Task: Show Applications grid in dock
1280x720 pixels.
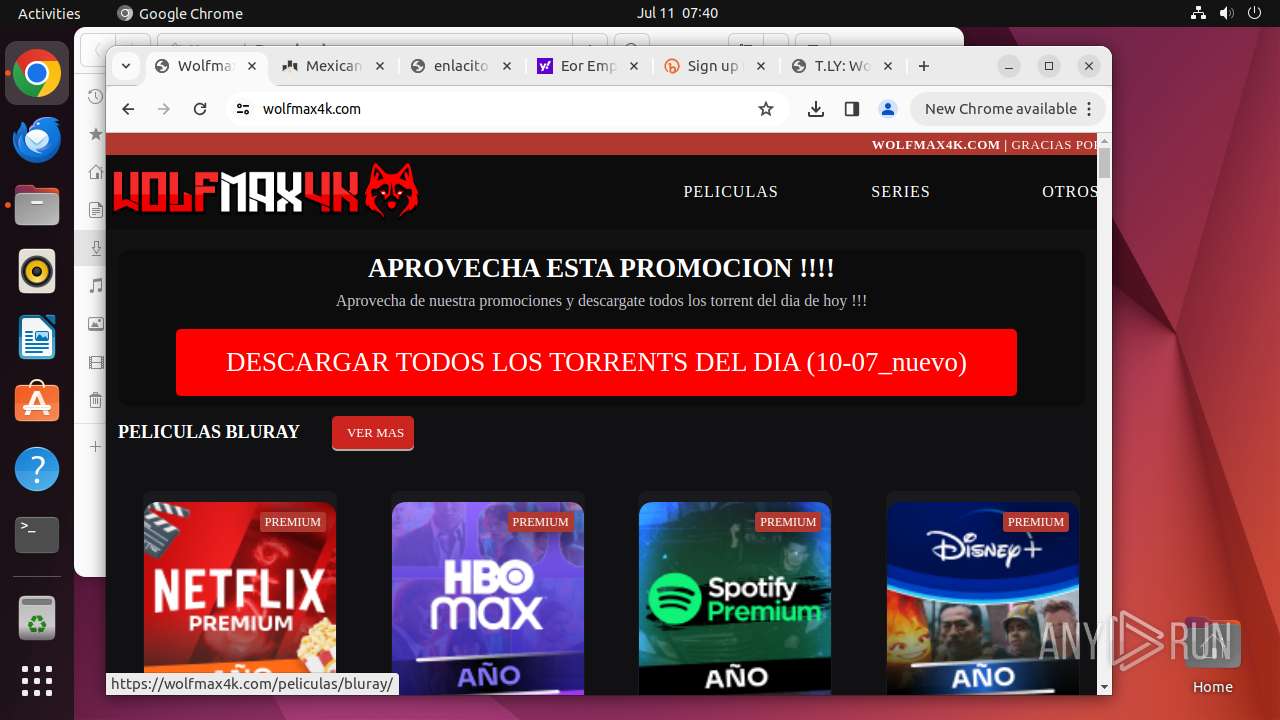Action: point(37,681)
